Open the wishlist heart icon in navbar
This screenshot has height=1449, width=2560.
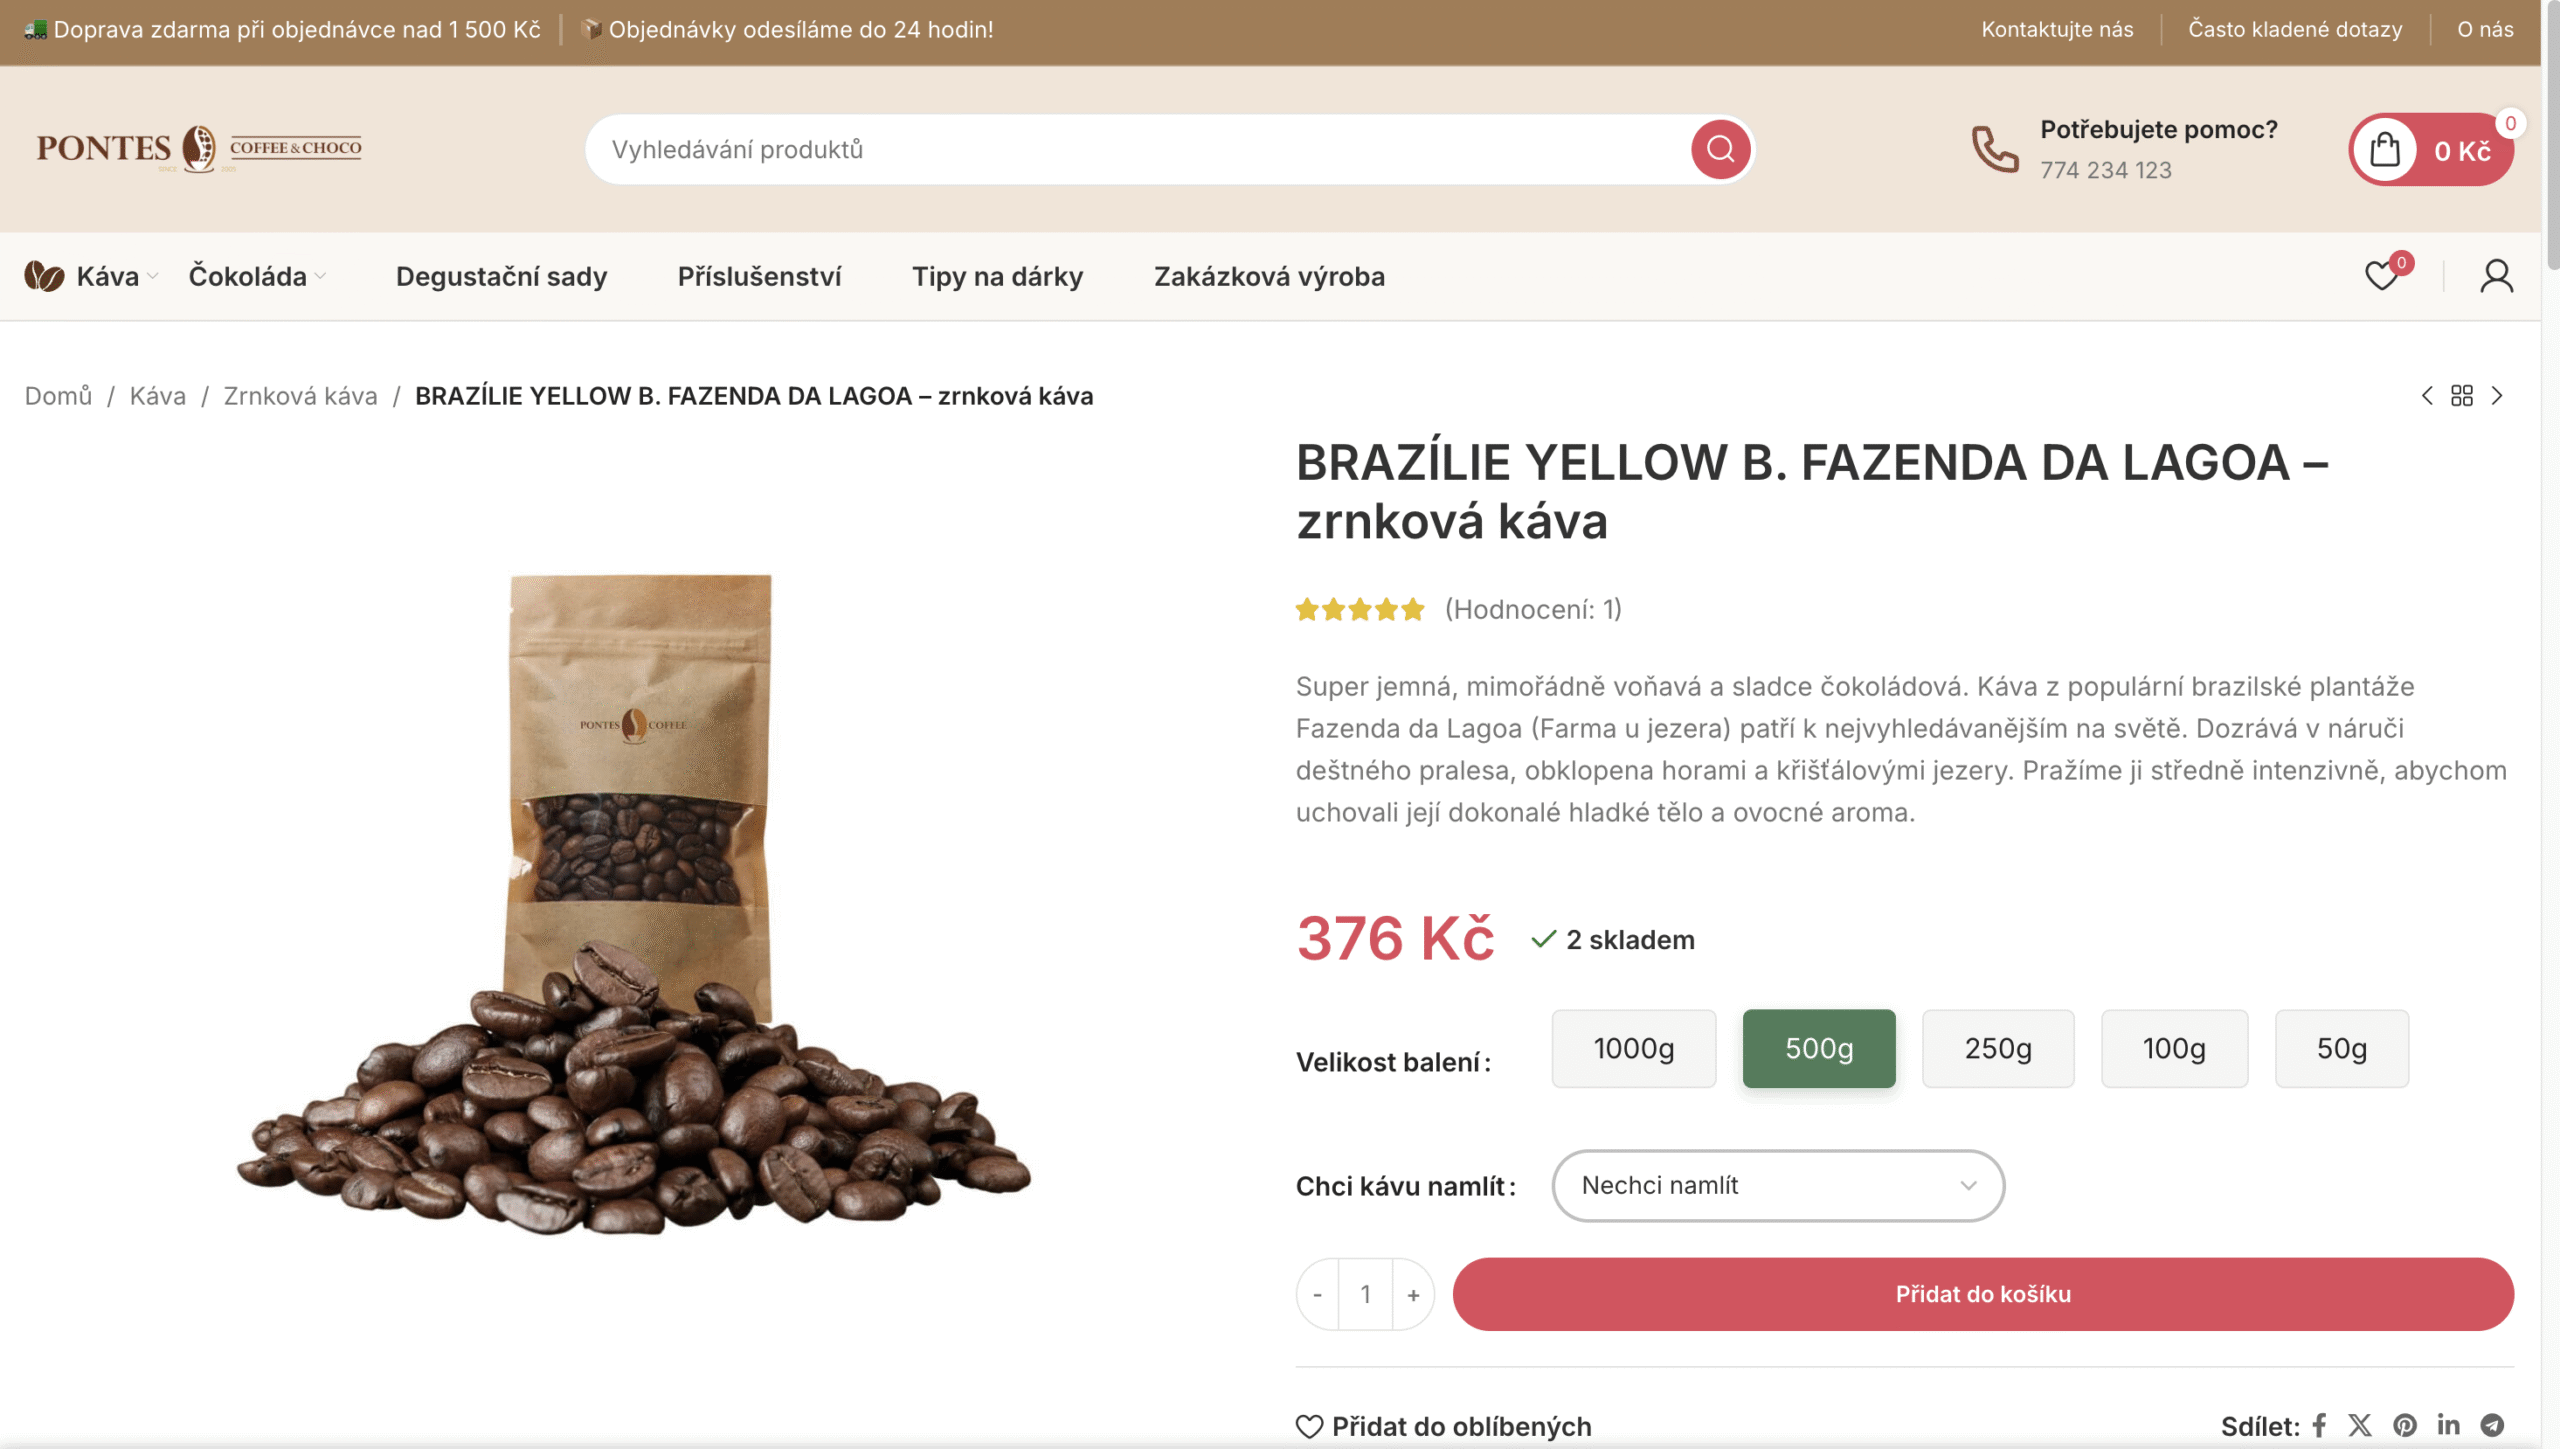pyautogui.click(x=2382, y=275)
